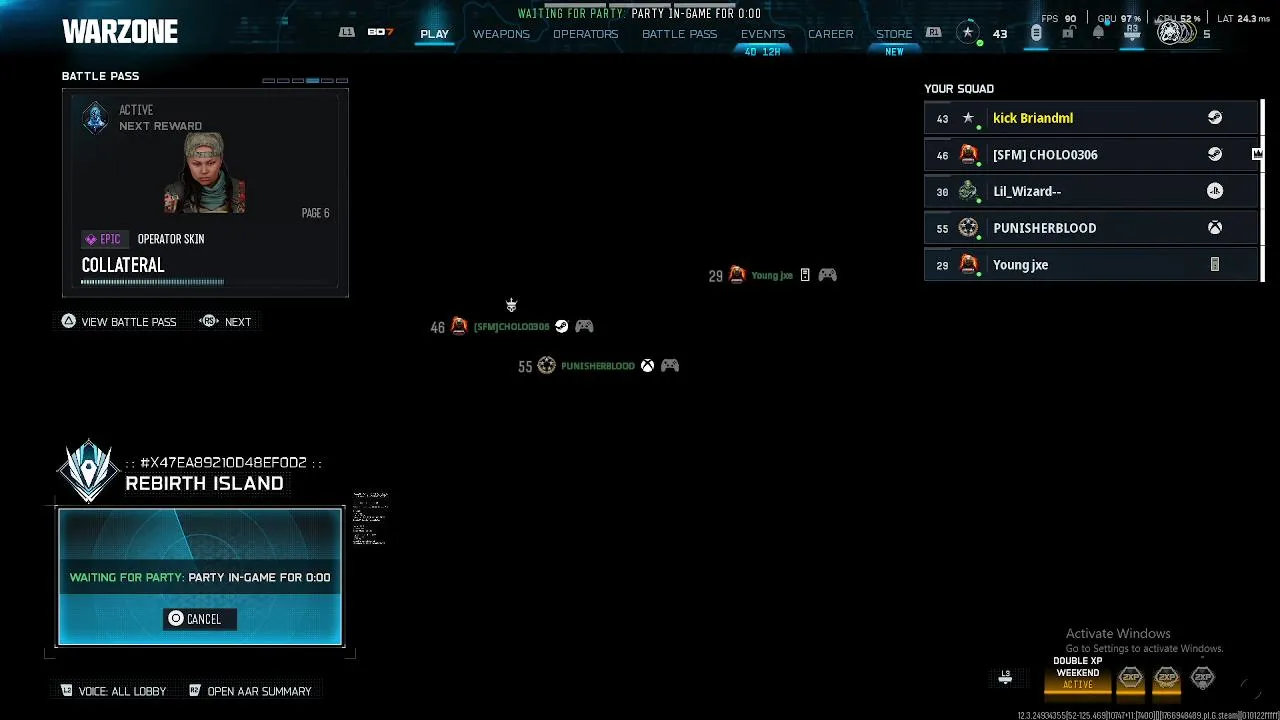1280x720 pixels.
Task: Click the R3 social button icon
Action: tap(1132, 33)
